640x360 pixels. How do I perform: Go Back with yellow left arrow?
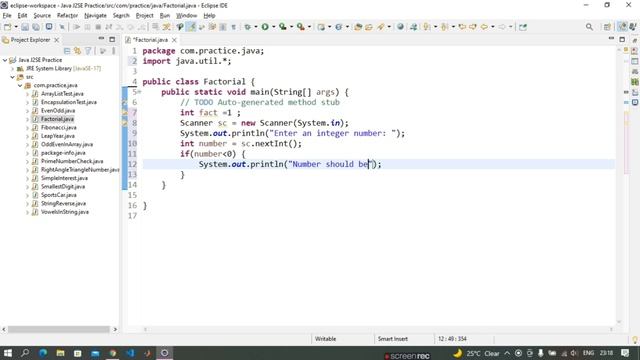click(484, 27)
